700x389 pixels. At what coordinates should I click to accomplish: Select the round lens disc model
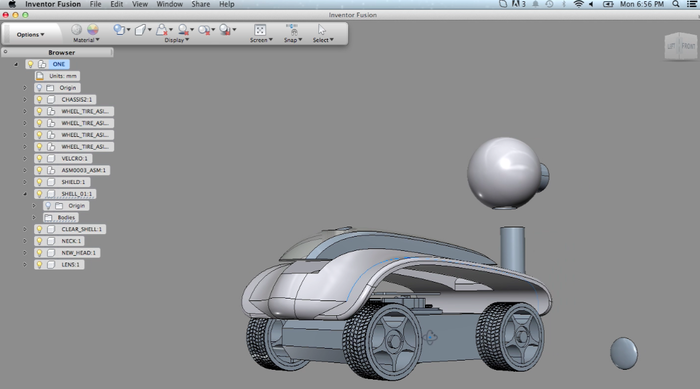point(624,353)
